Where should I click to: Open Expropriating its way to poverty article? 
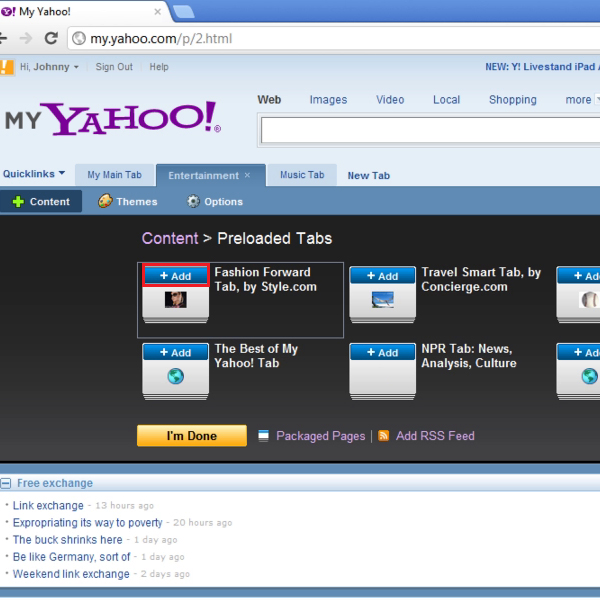coord(88,523)
